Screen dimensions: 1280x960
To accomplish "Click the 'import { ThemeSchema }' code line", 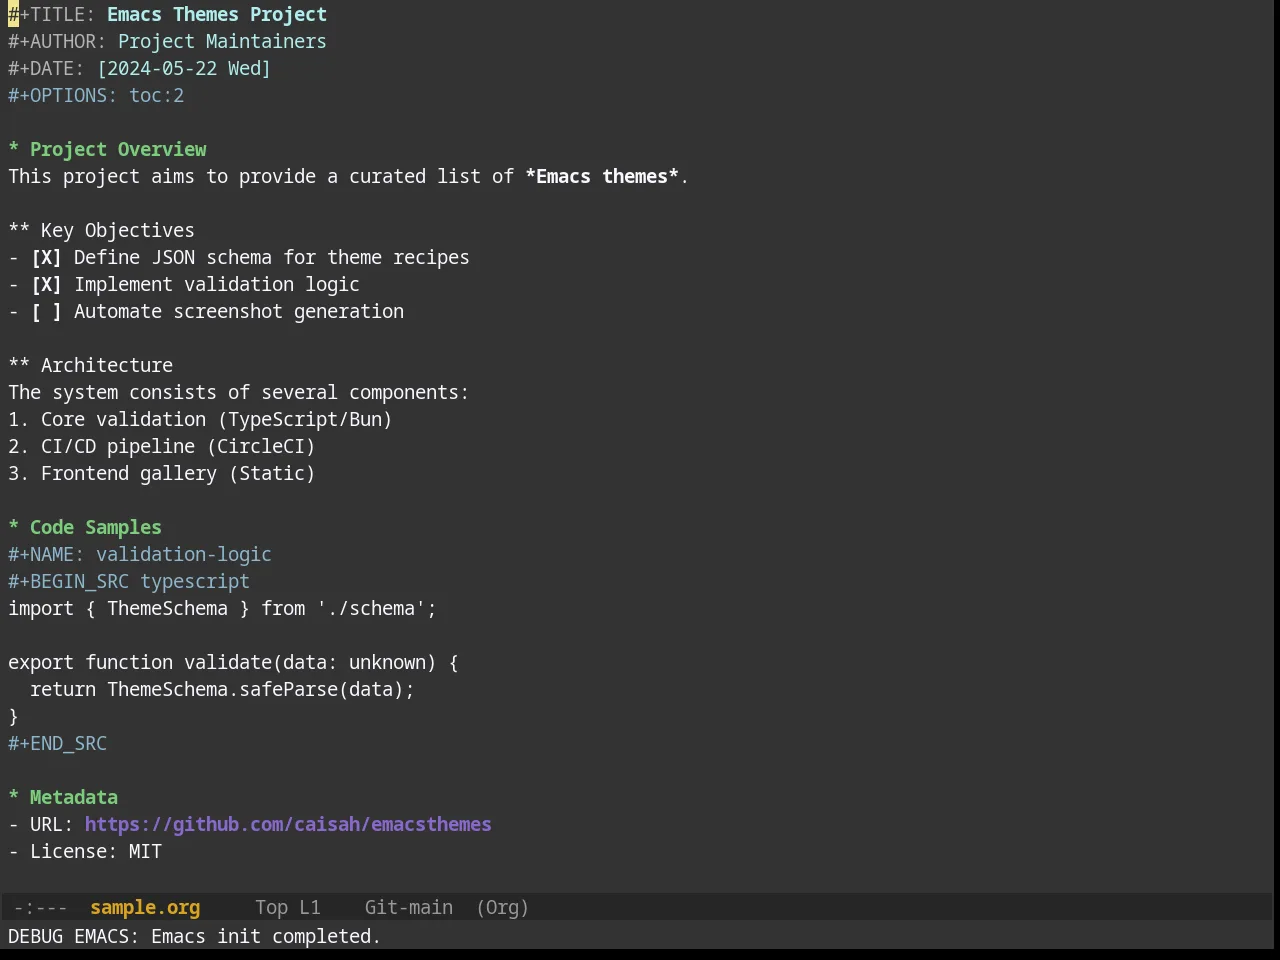I will tap(222, 608).
